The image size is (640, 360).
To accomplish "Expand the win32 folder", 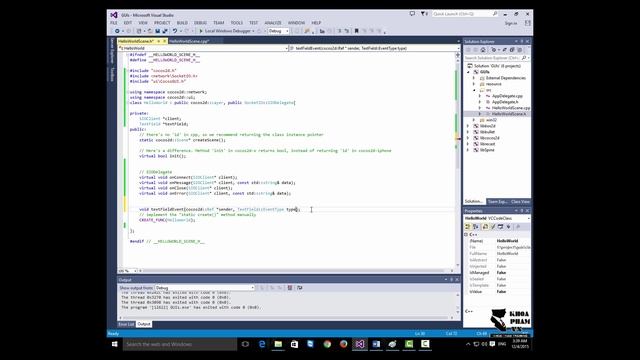I will (x=474, y=120).
